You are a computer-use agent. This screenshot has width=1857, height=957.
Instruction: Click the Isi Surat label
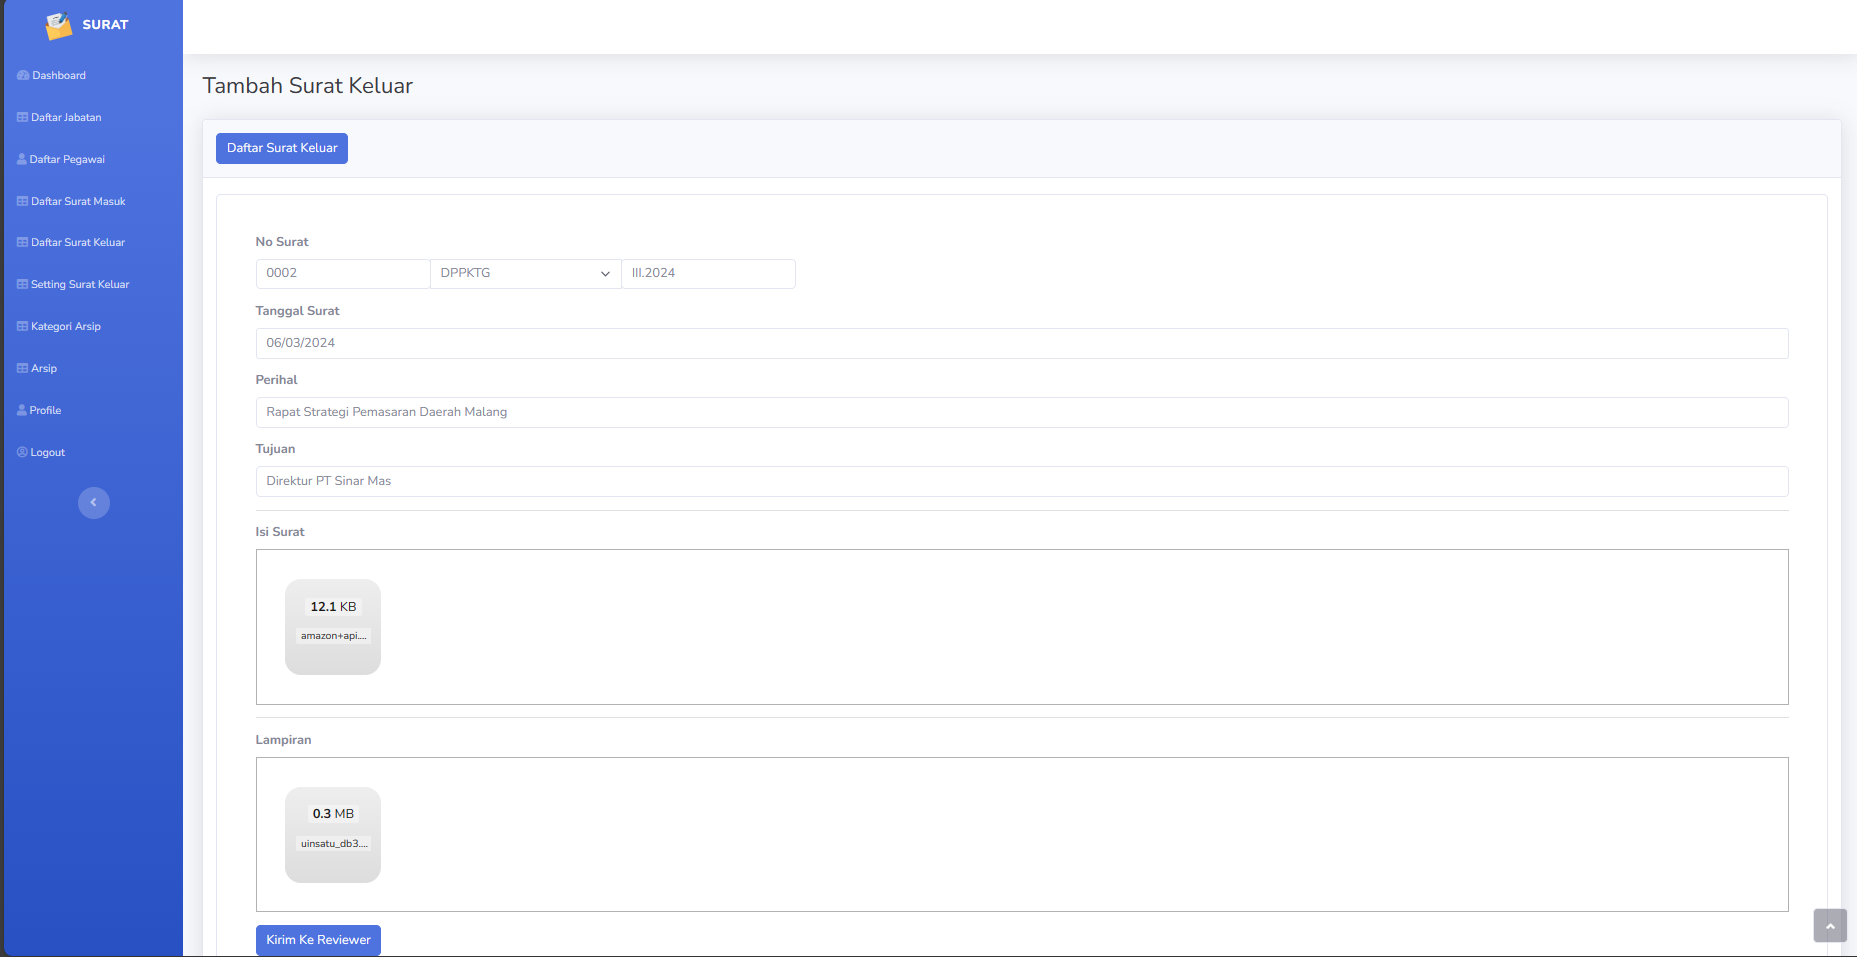point(280,532)
